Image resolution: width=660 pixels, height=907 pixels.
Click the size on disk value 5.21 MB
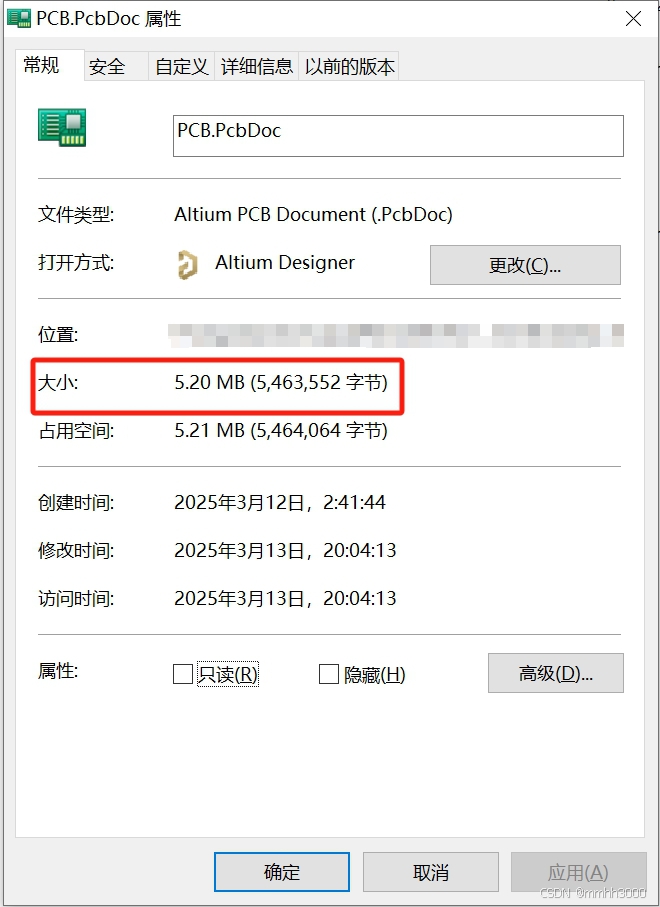[x=281, y=430]
